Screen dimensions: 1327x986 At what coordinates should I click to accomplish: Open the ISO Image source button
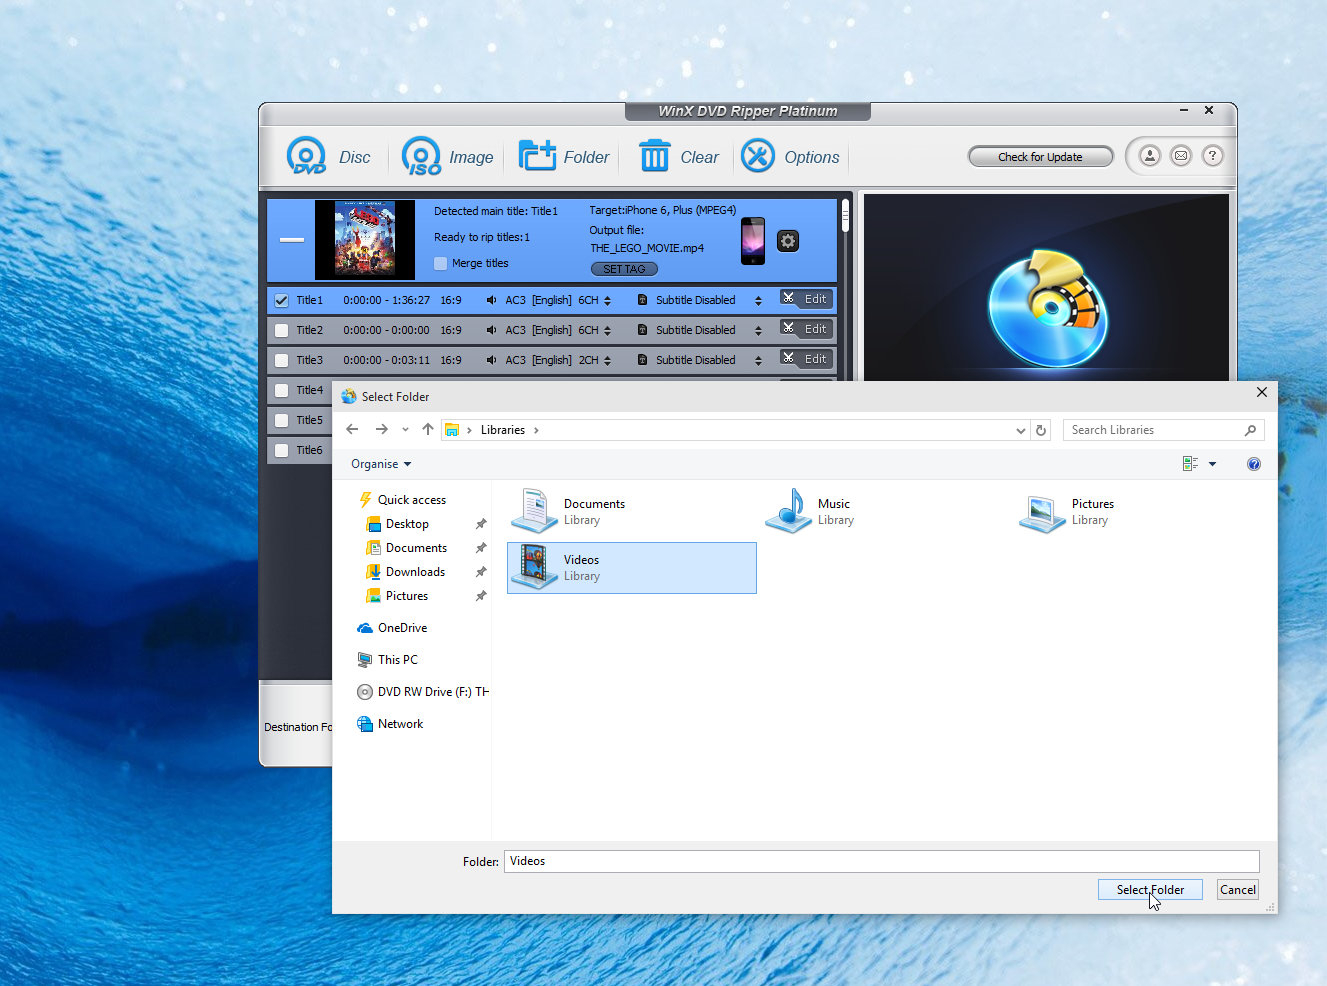point(421,156)
